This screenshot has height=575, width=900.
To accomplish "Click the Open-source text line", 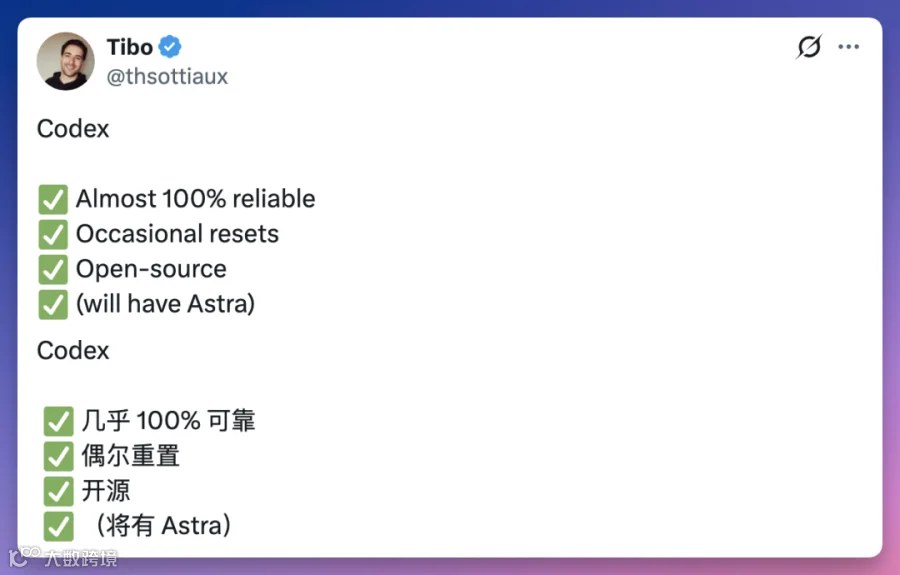I will (x=151, y=269).
